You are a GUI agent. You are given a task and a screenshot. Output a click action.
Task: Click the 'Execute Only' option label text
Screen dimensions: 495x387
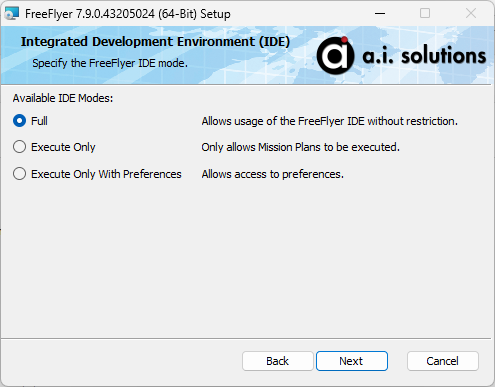(63, 147)
